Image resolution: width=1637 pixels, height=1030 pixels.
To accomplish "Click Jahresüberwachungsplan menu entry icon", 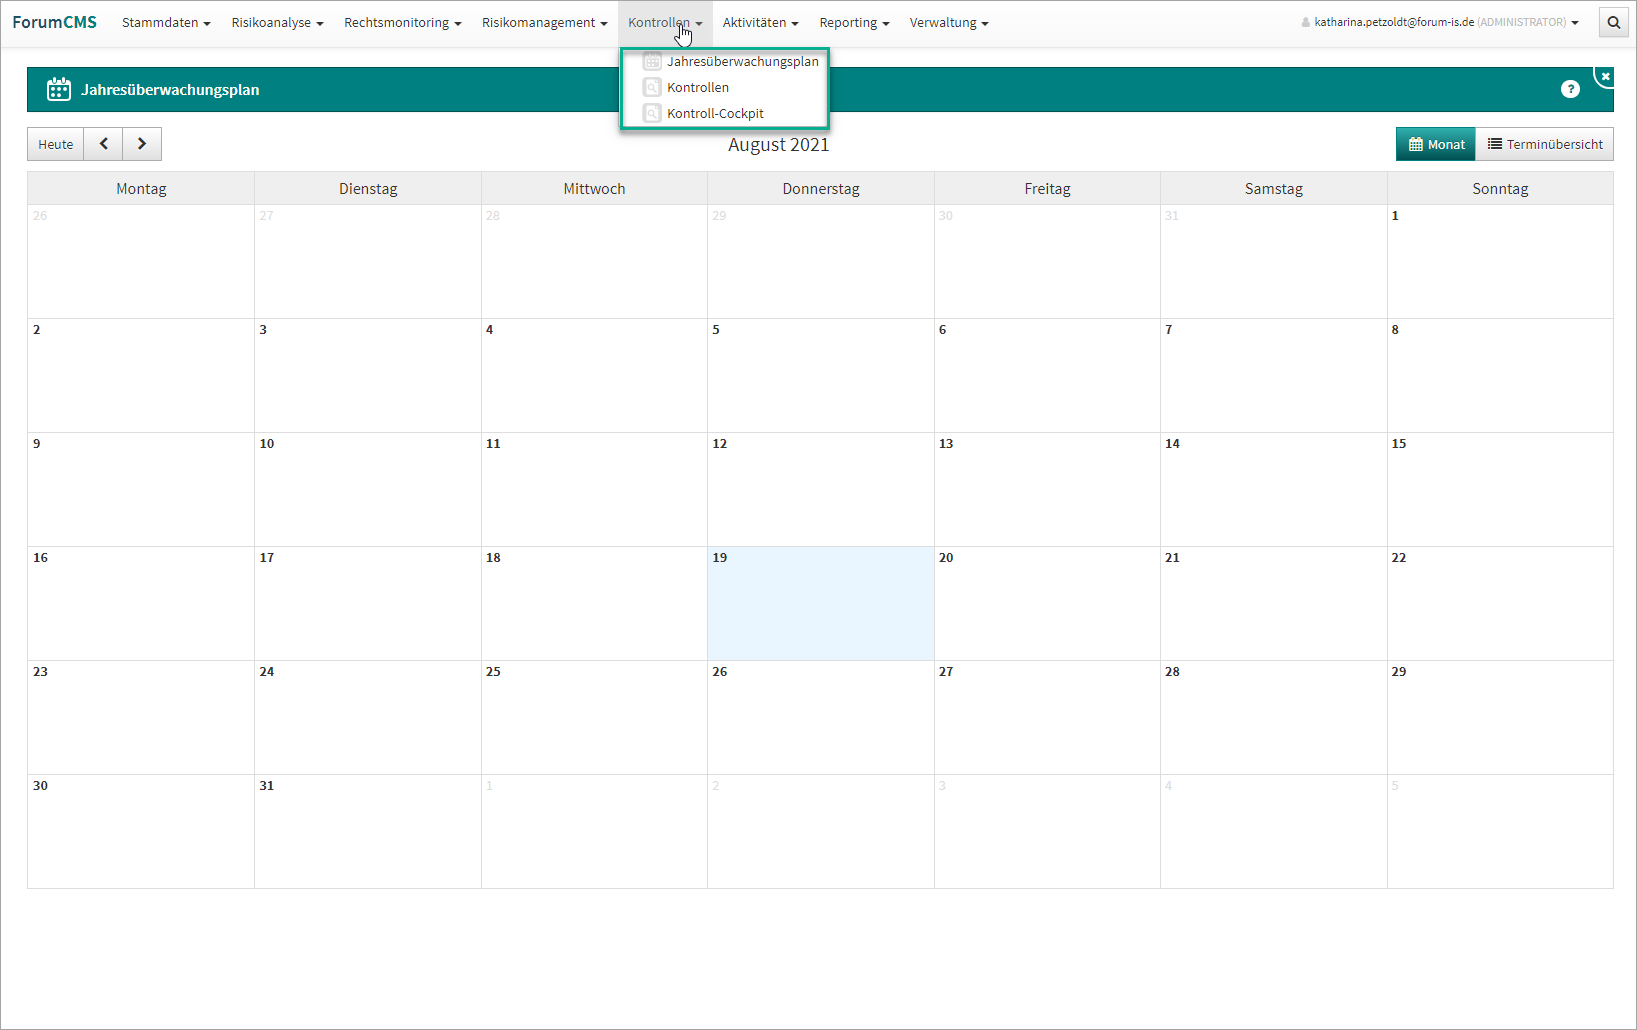I will pyautogui.click(x=652, y=61).
